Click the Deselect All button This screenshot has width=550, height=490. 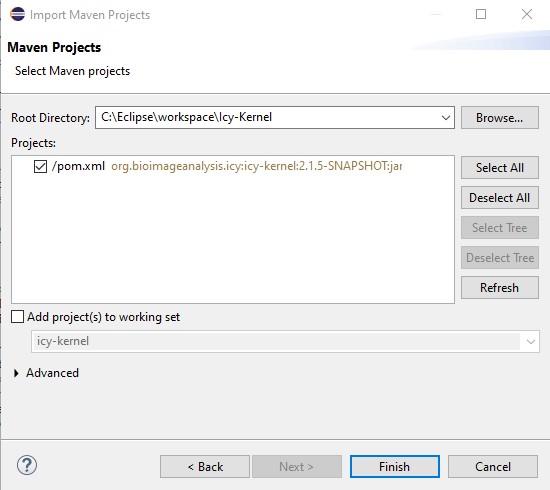tap(499, 198)
